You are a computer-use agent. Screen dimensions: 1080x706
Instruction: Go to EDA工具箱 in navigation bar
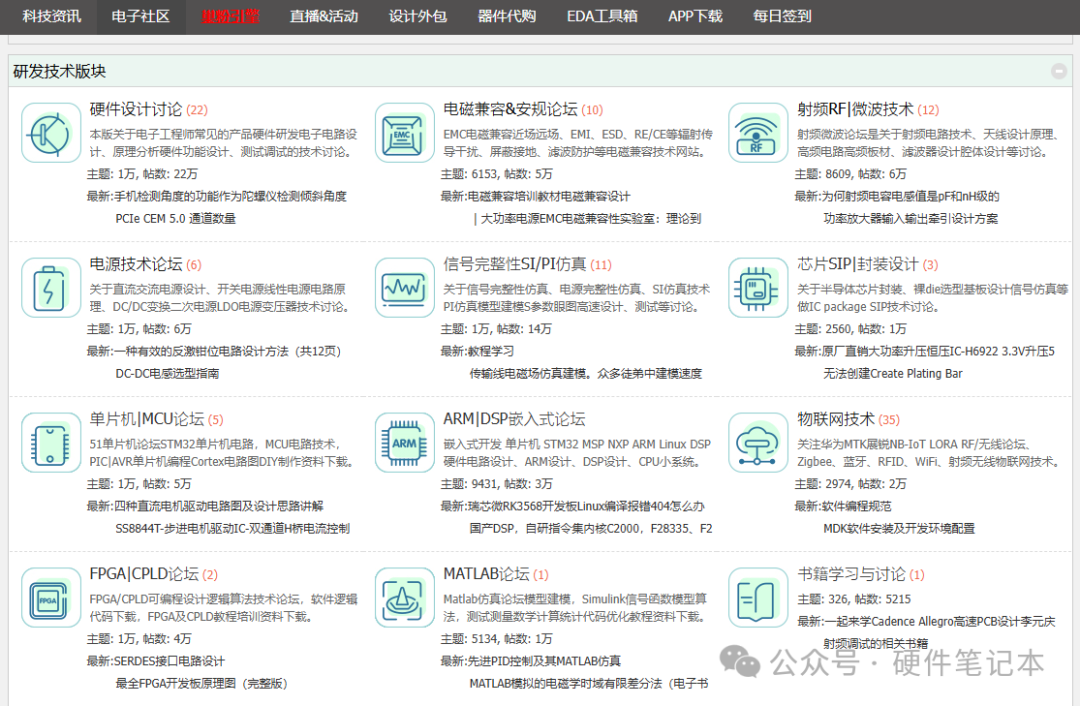(x=602, y=16)
